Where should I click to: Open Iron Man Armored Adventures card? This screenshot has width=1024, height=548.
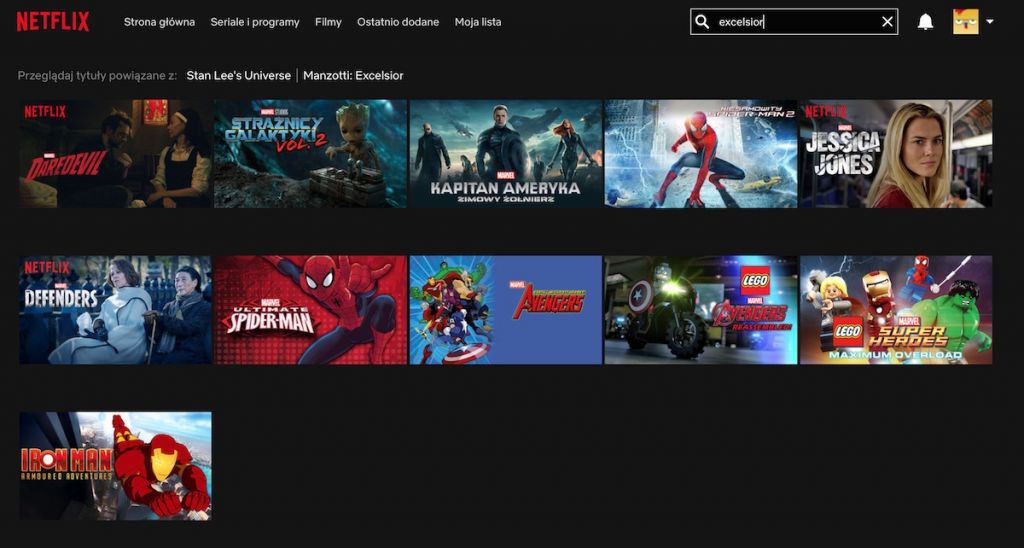pyautogui.click(x=115, y=466)
